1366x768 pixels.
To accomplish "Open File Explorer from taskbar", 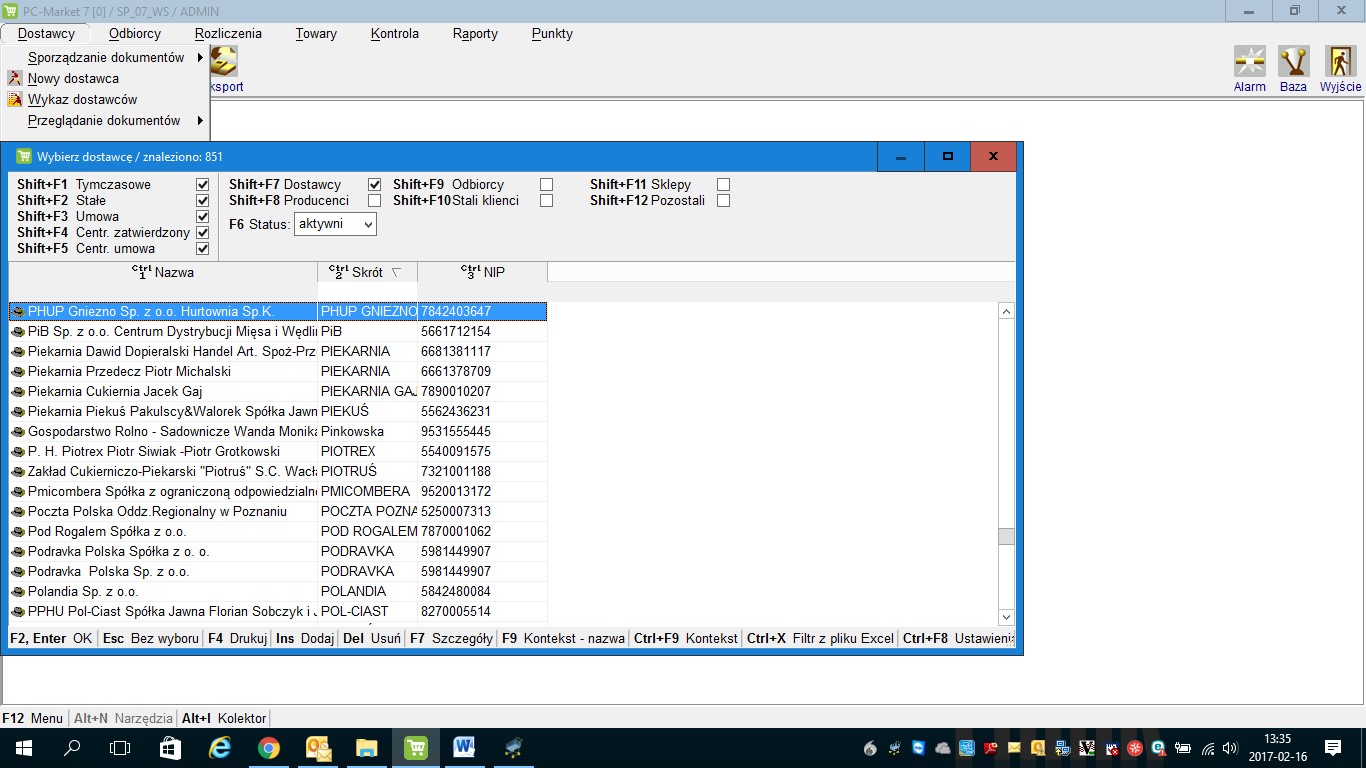I will [366, 748].
